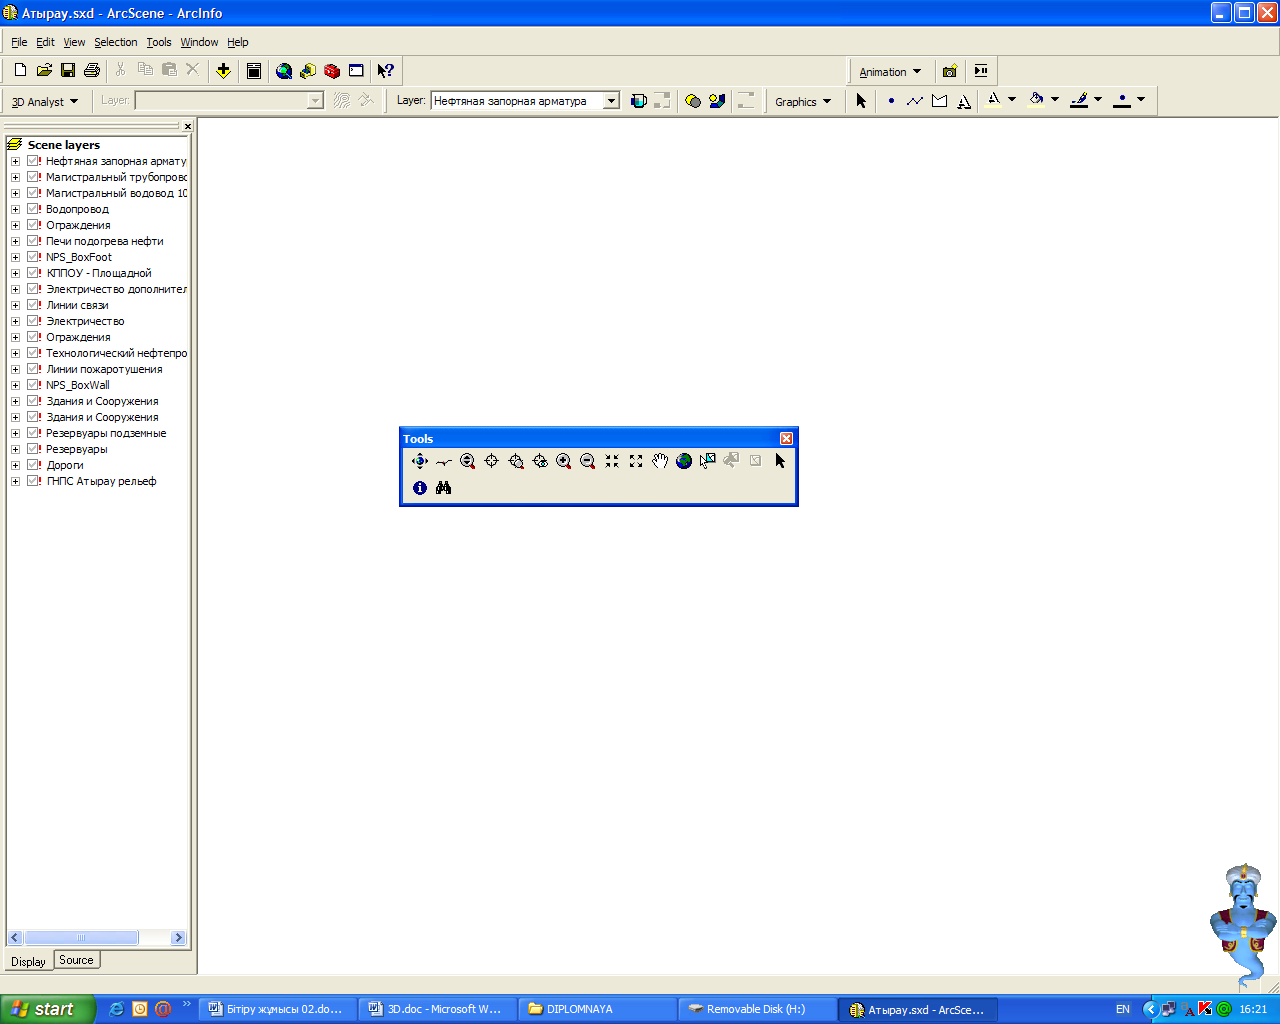Open the 3D Analyst dropdown menu
1280x1024 pixels.
pyautogui.click(x=45, y=102)
